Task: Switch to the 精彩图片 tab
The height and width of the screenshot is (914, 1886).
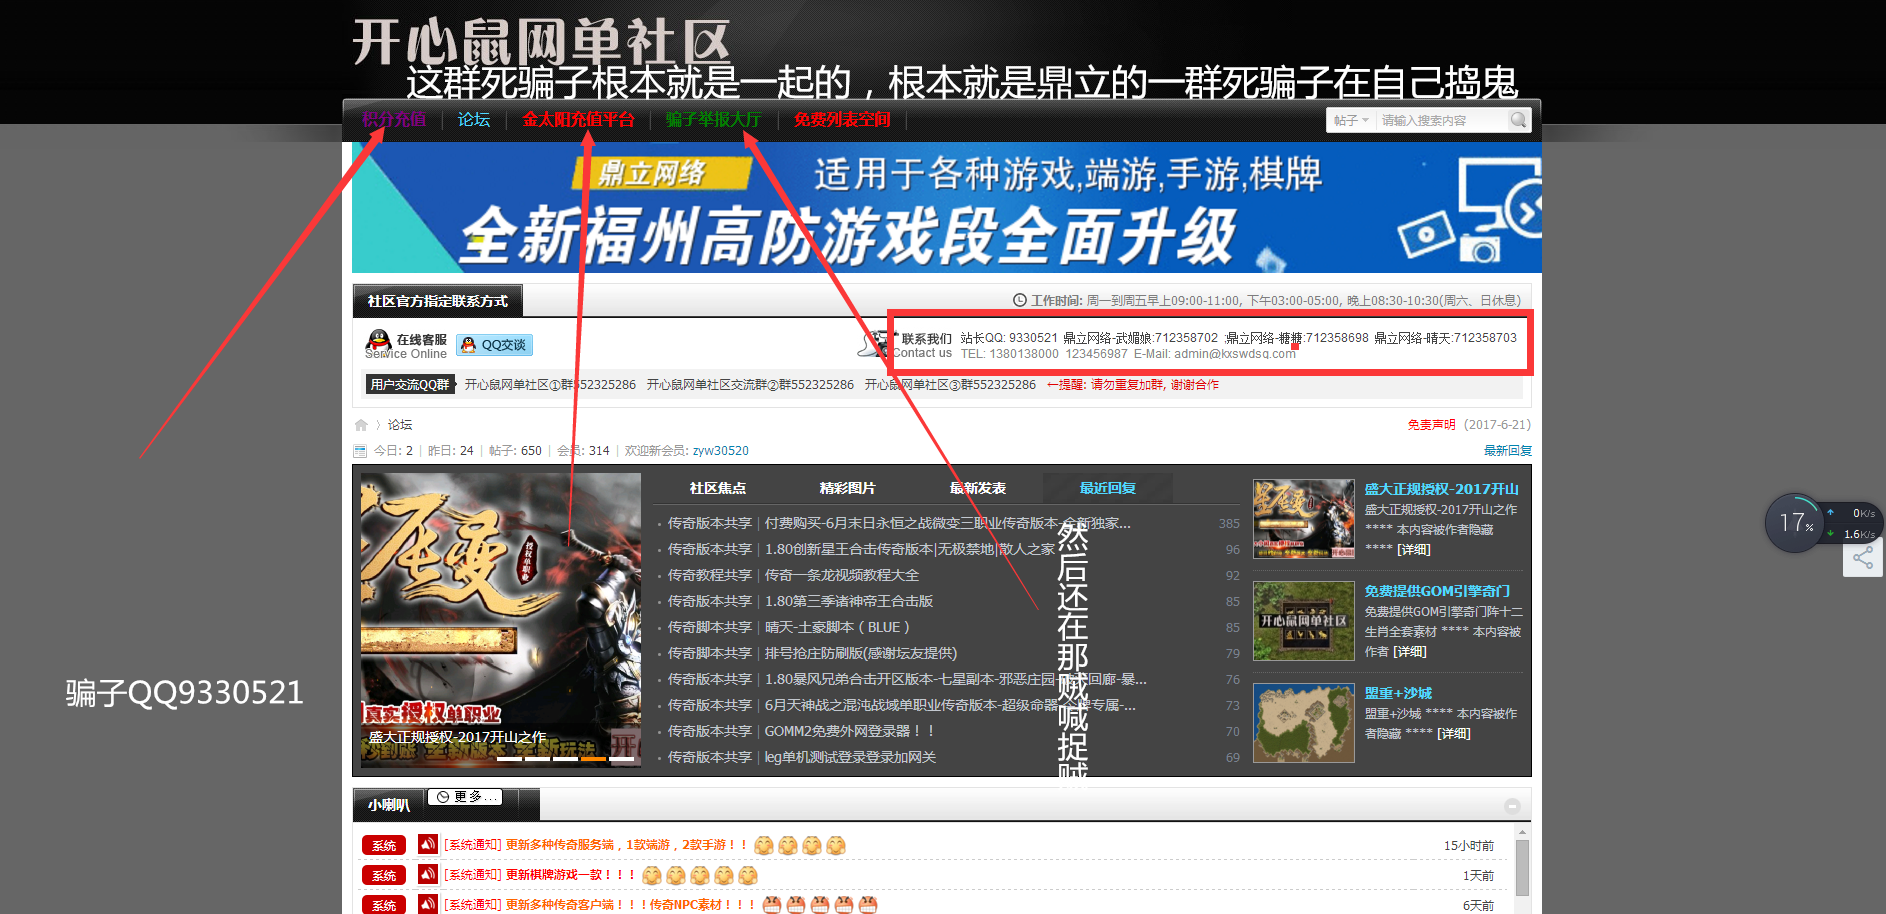Action: pos(847,488)
